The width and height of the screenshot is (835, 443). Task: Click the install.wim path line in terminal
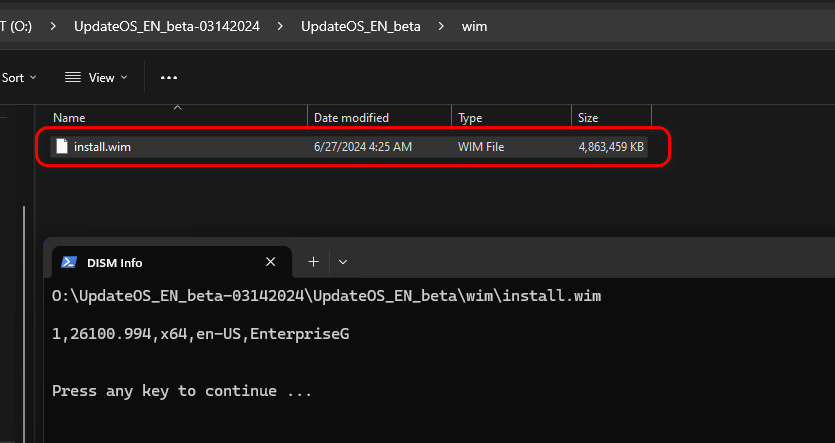pyautogui.click(x=326, y=296)
